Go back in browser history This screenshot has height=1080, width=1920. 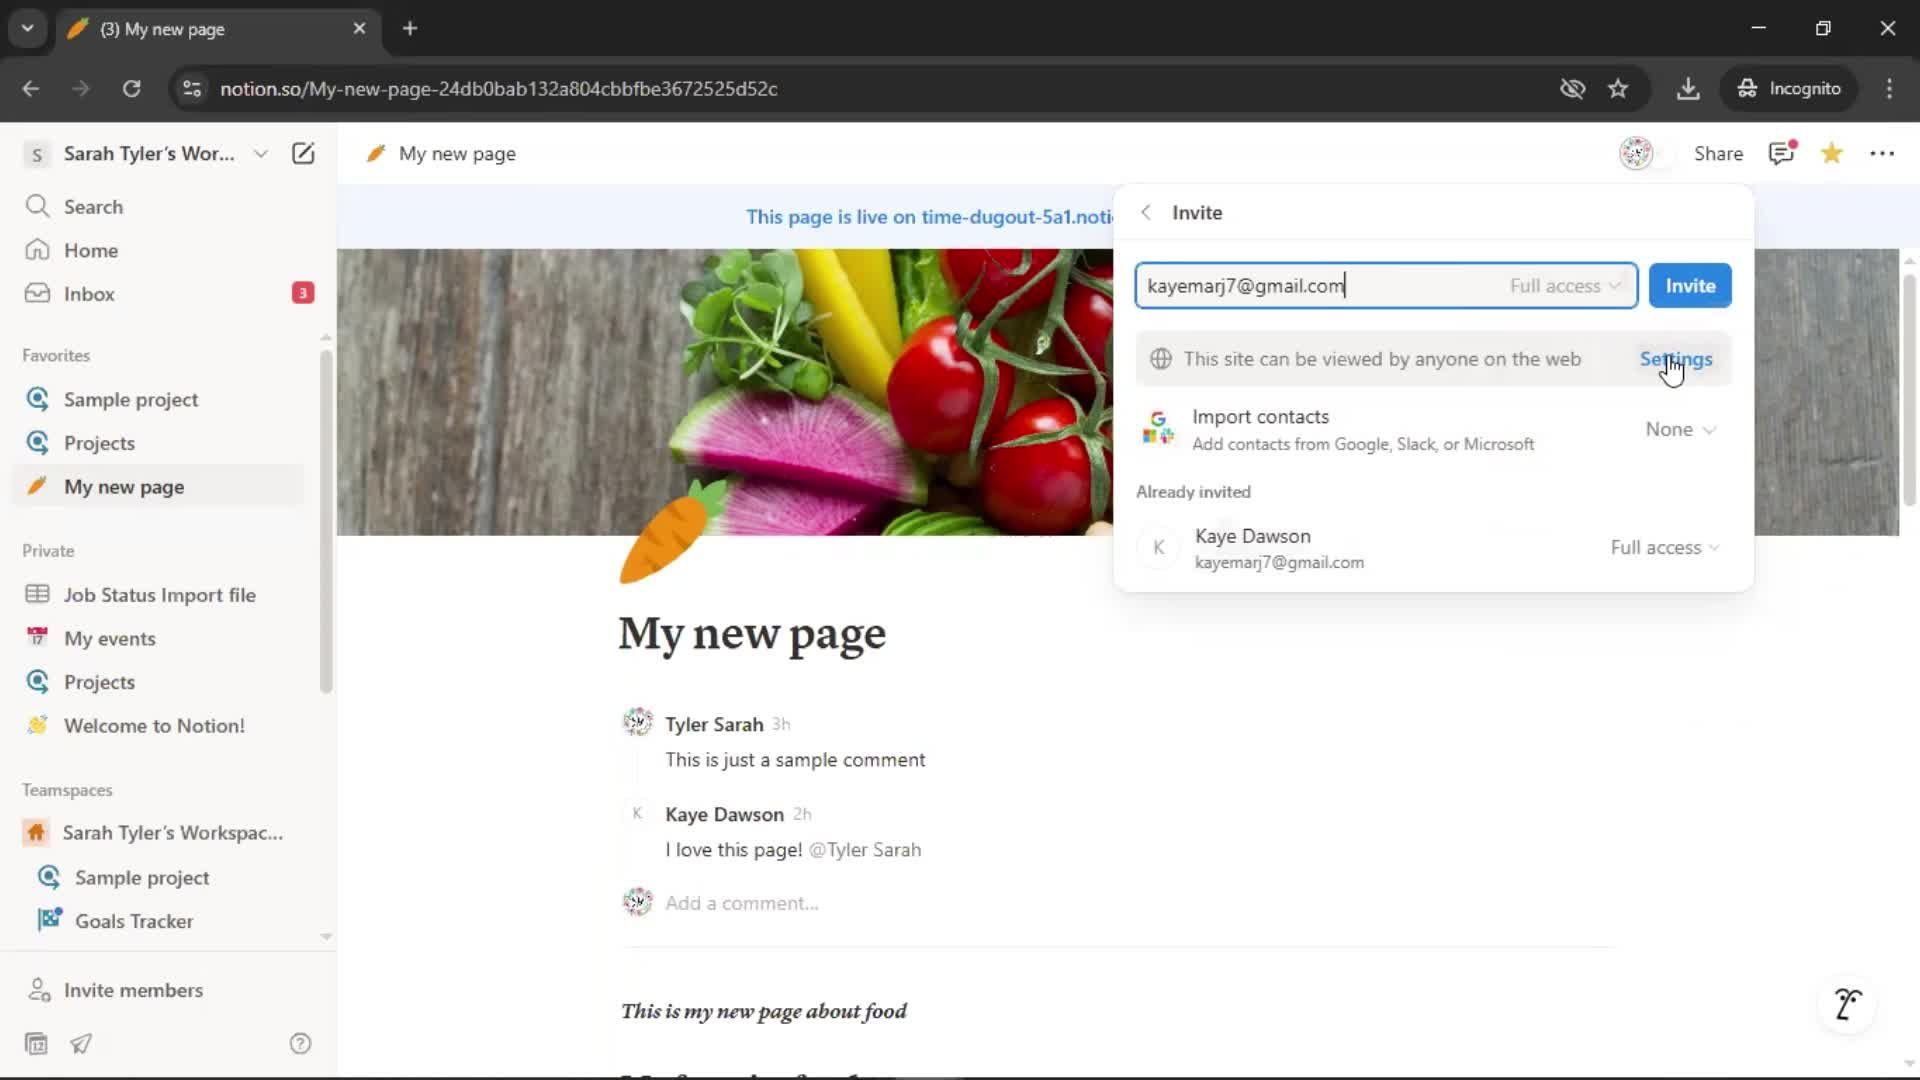(x=31, y=89)
